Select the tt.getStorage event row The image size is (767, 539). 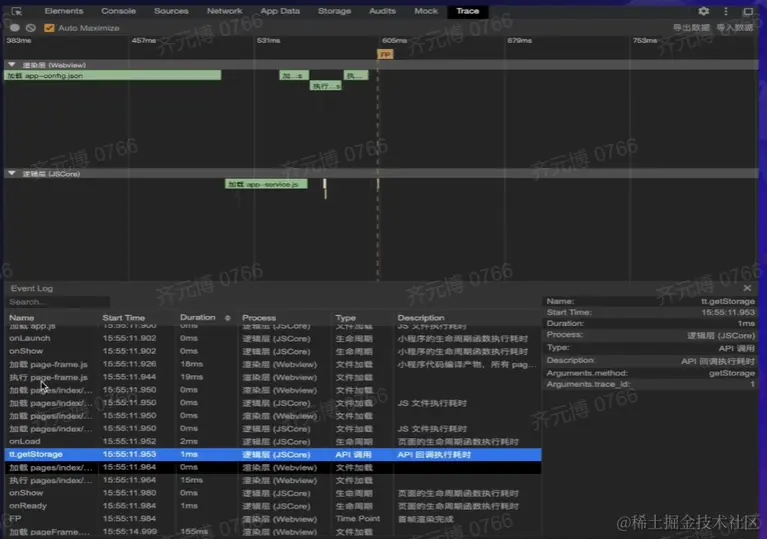pyautogui.click(x=273, y=454)
